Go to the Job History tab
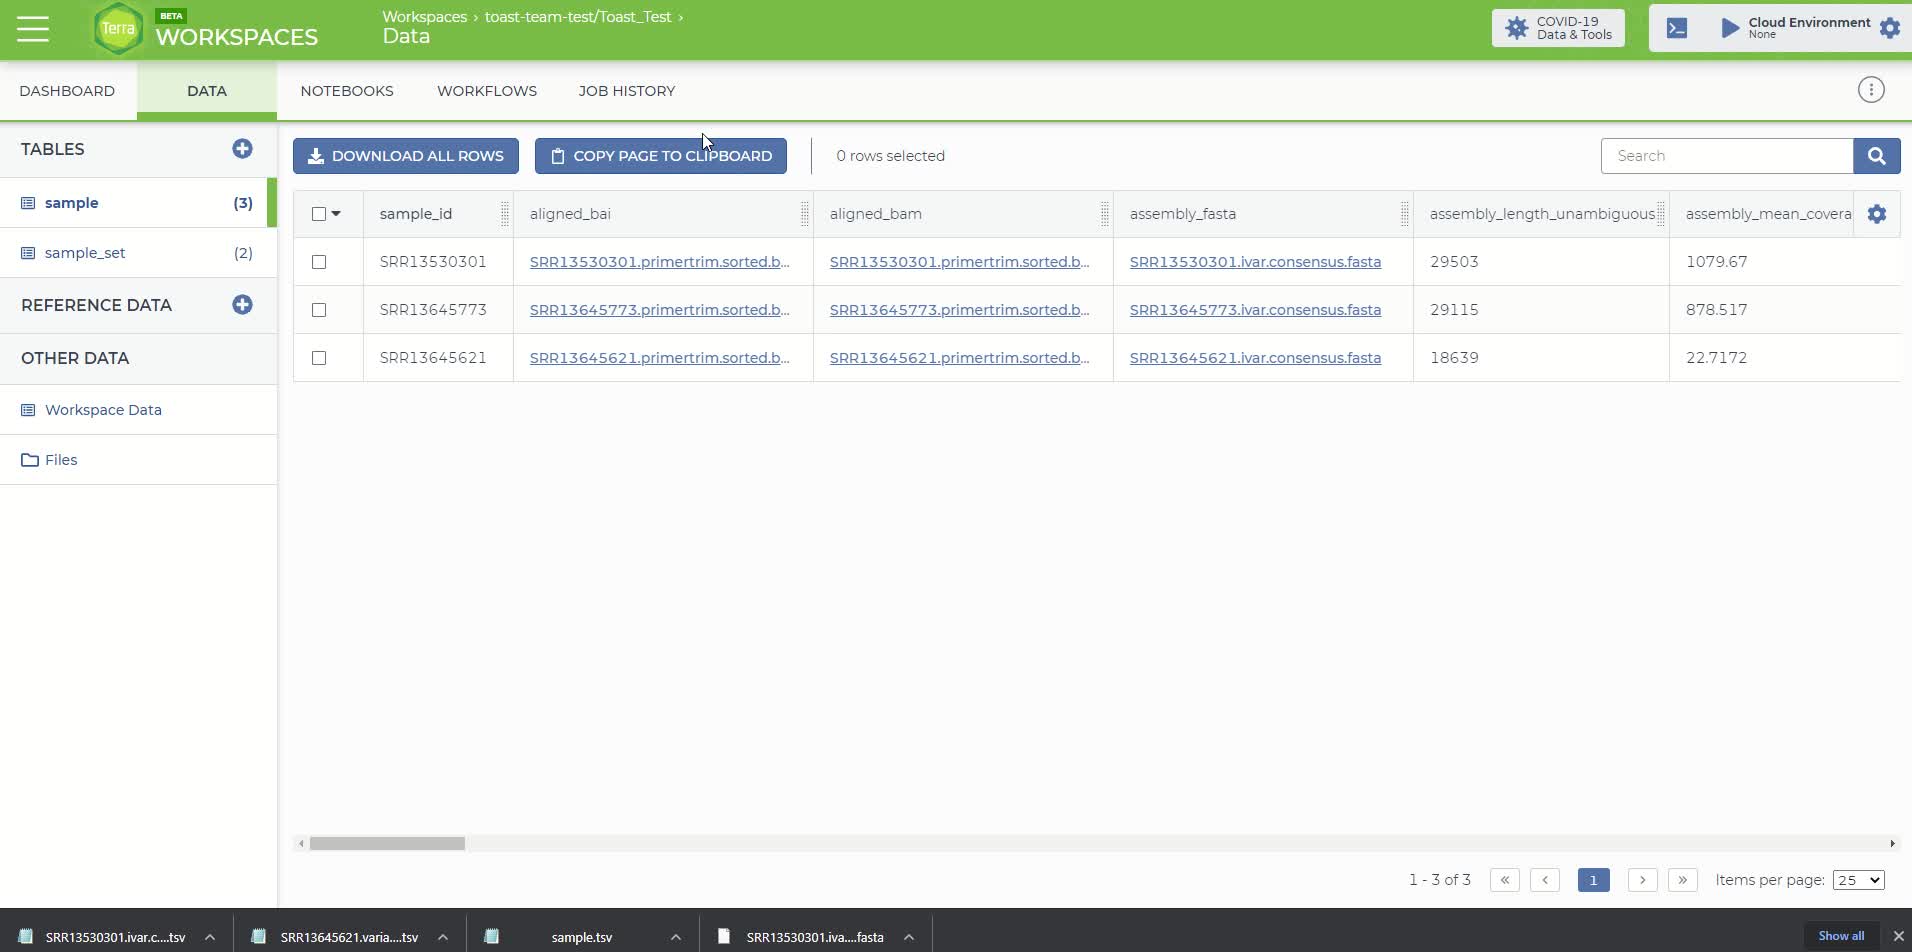Image resolution: width=1912 pixels, height=952 pixels. point(626,91)
